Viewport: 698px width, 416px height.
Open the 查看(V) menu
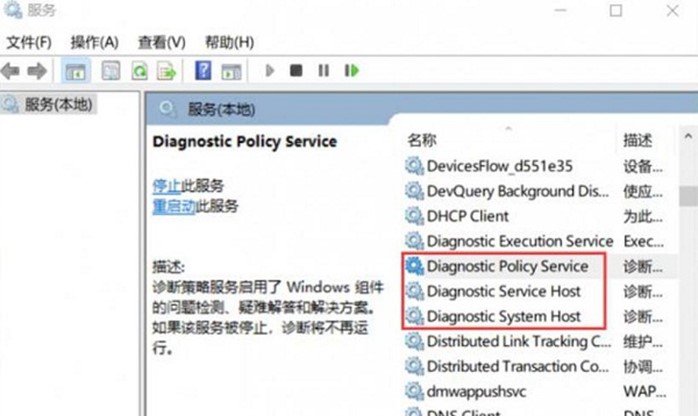(x=161, y=42)
